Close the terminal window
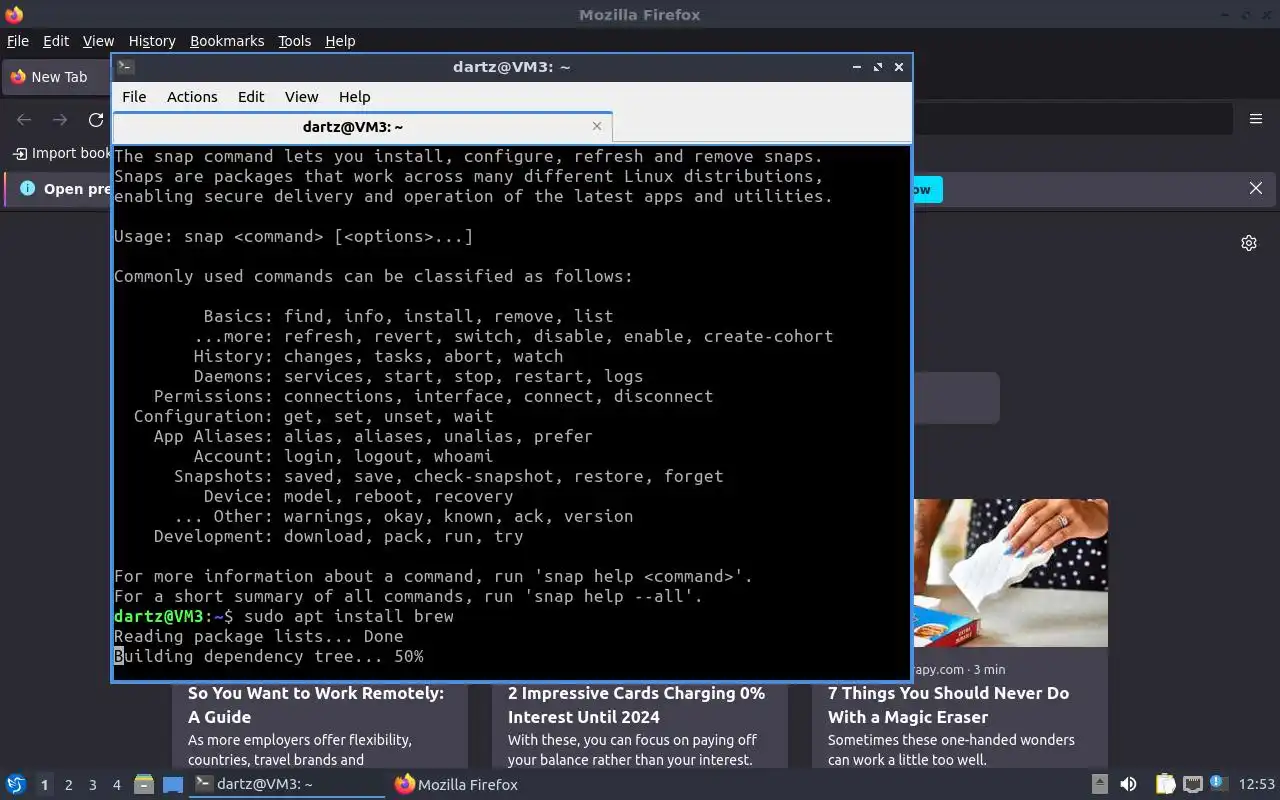 point(899,67)
